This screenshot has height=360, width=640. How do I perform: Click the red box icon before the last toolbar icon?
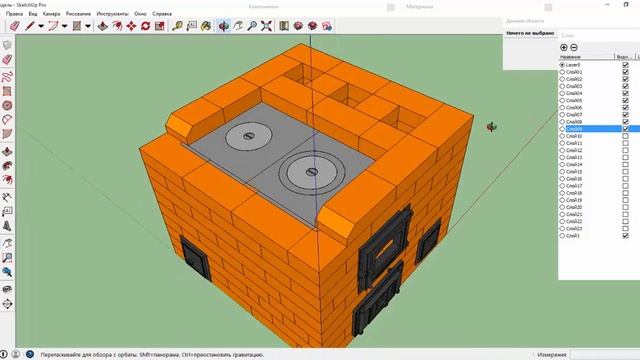coord(313,26)
